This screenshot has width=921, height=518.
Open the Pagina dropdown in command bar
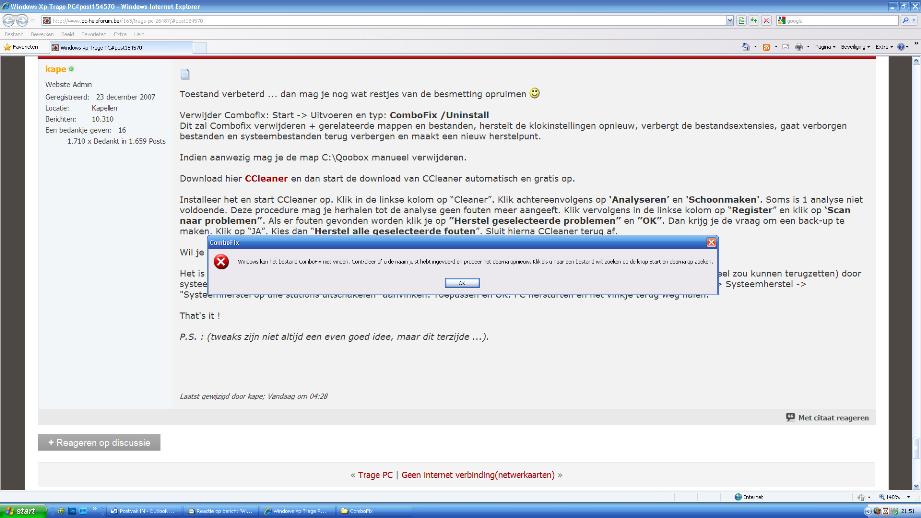[x=826, y=47]
